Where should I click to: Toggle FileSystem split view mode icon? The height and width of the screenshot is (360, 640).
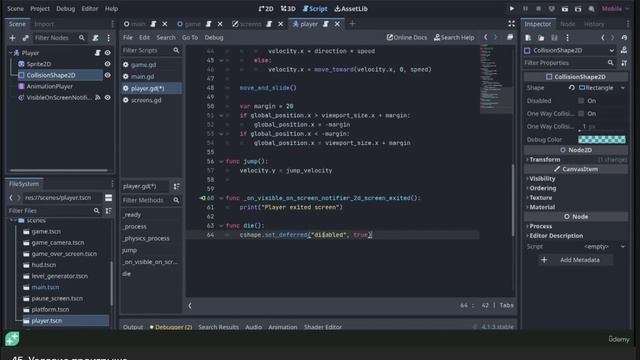(x=108, y=198)
